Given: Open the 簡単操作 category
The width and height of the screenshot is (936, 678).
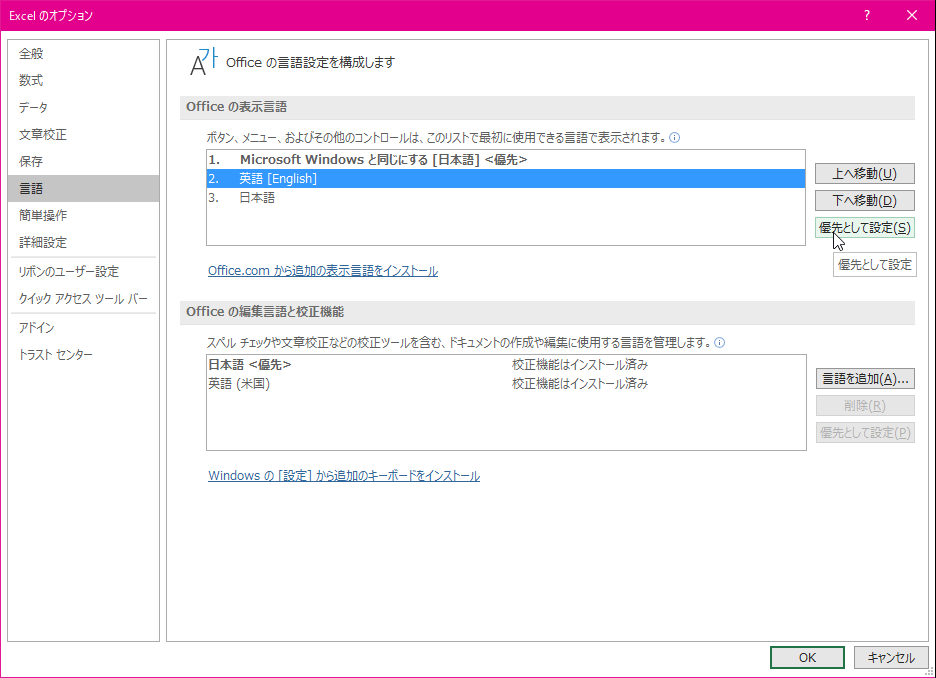Looking at the screenshot, I should 84,215.
